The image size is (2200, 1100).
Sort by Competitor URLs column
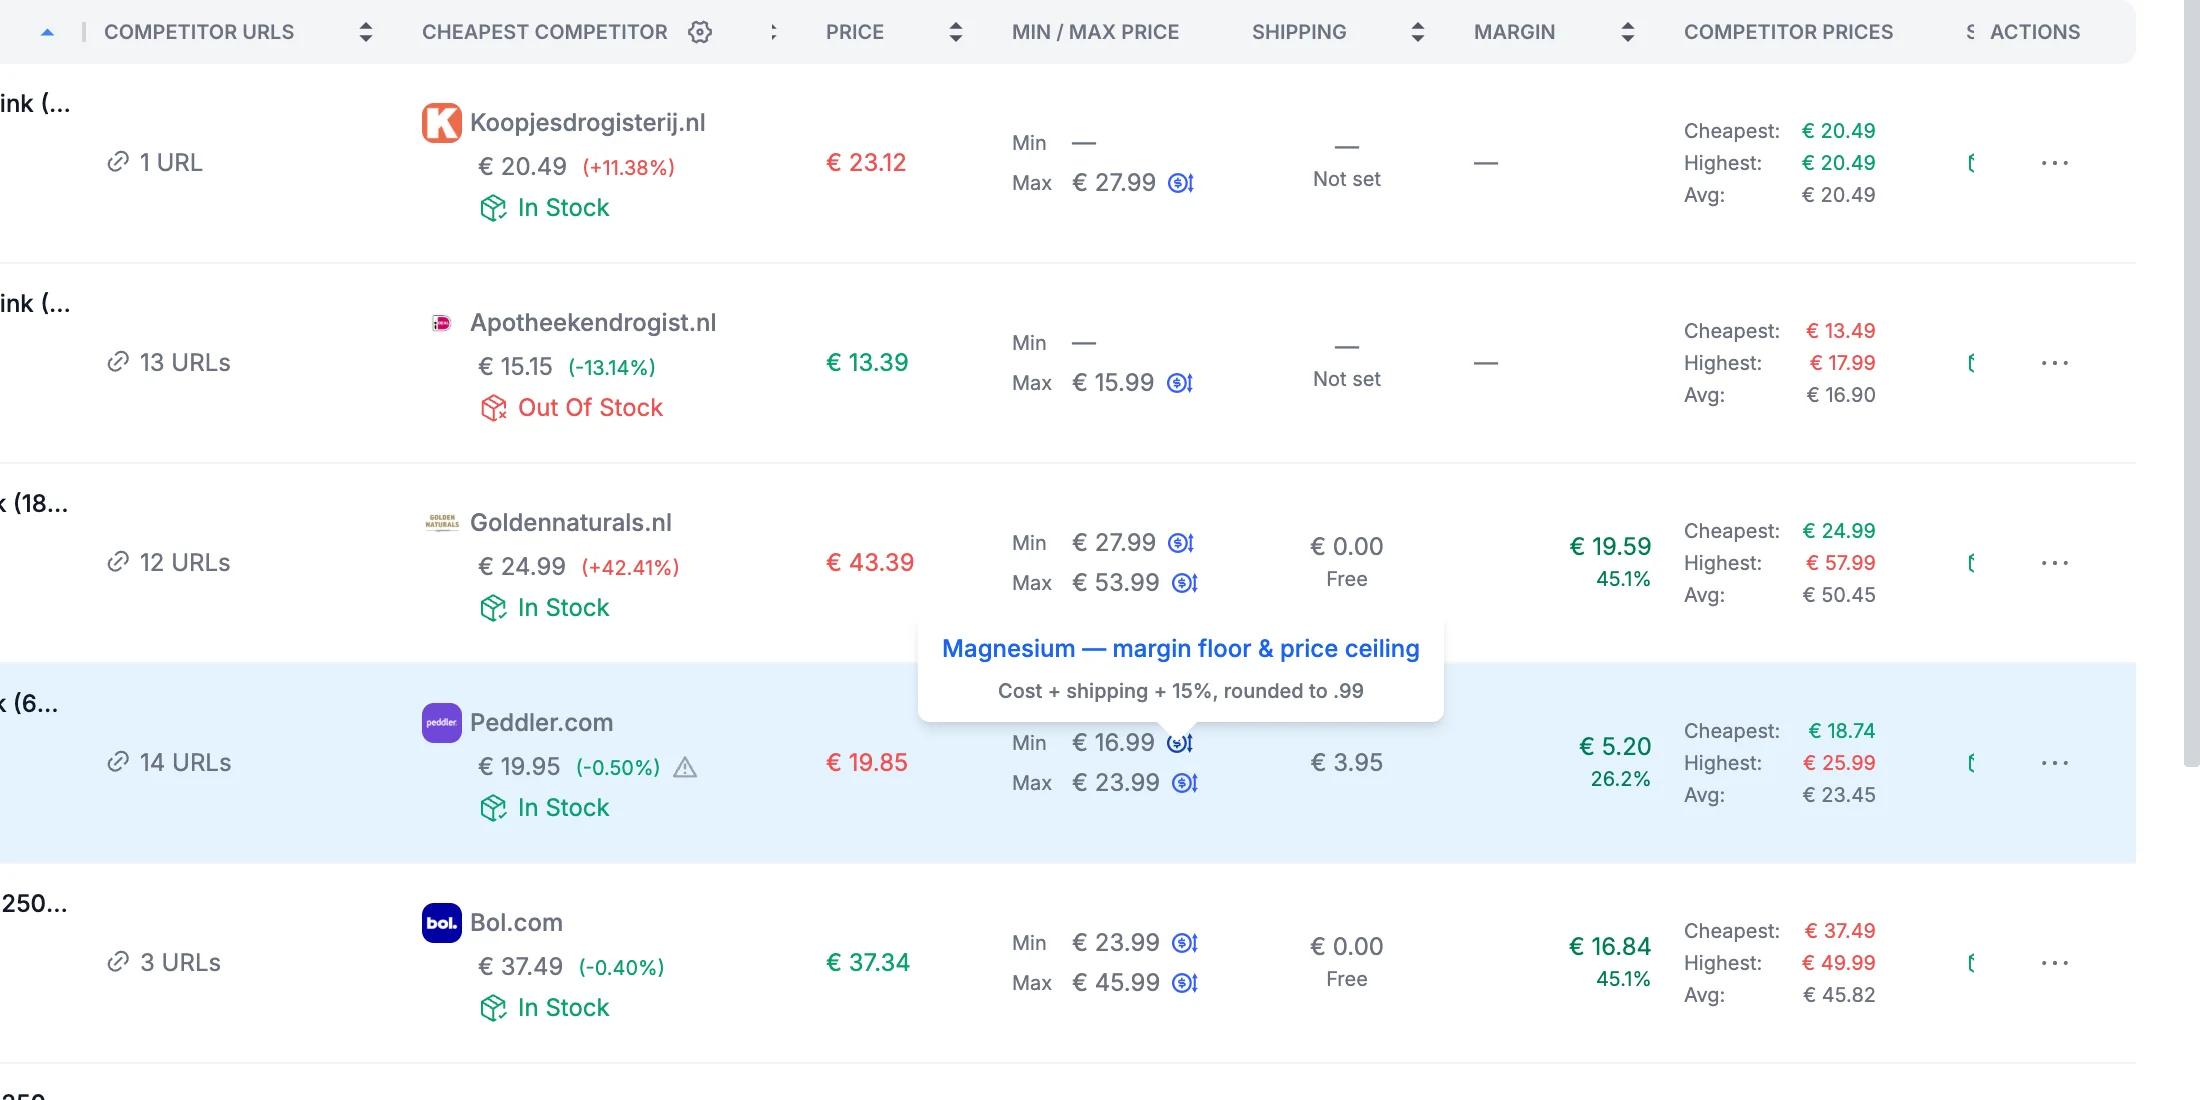point(366,32)
